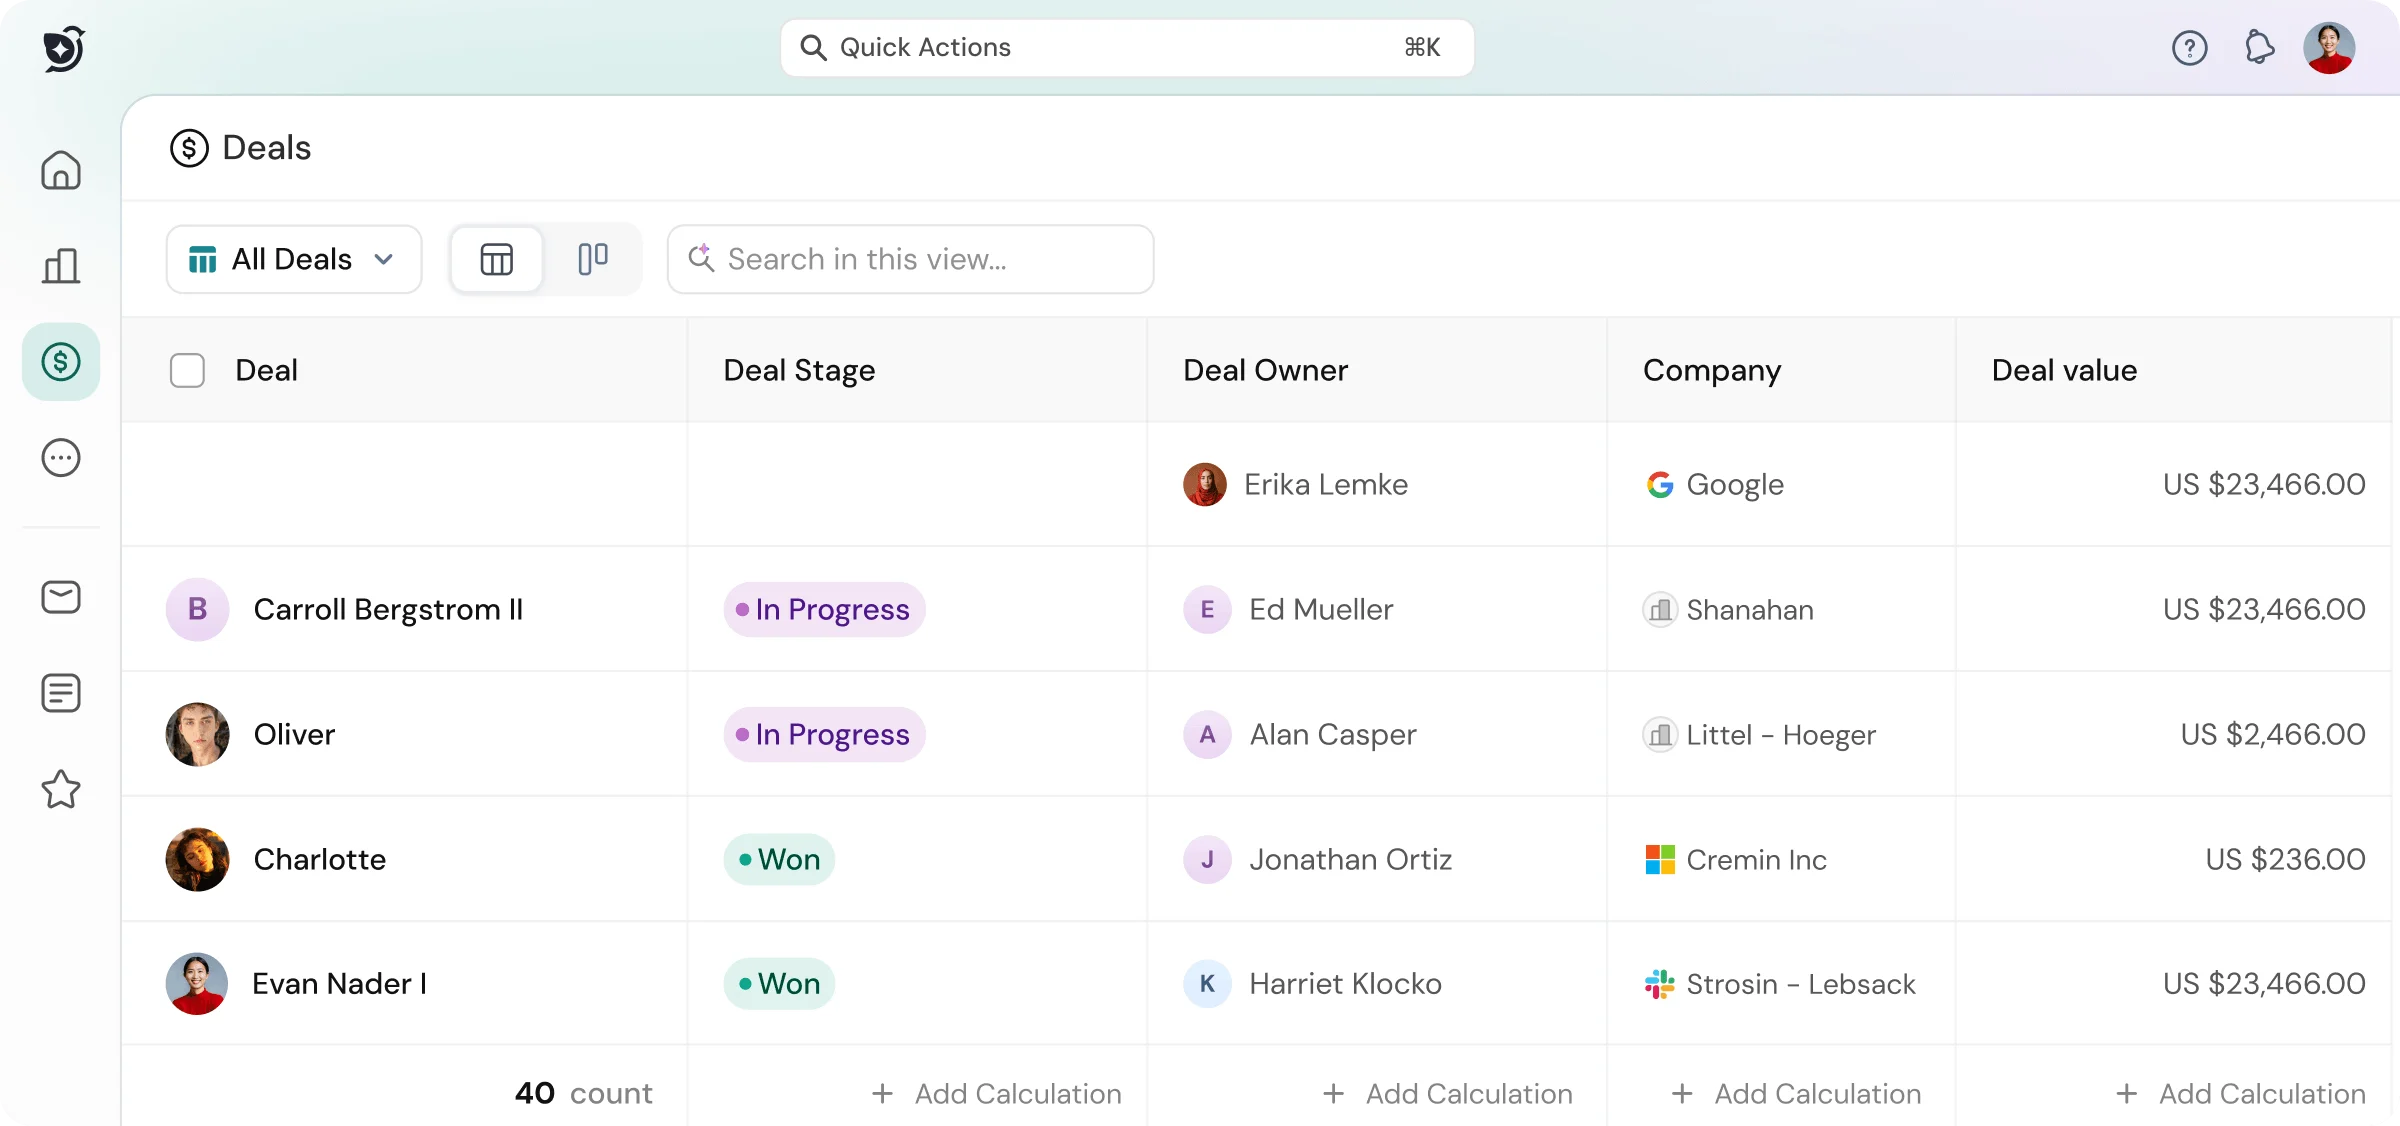Image resolution: width=2400 pixels, height=1126 pixels.
Task: Open the Carroll Bergstrom II deal
Action: [388, 610]
